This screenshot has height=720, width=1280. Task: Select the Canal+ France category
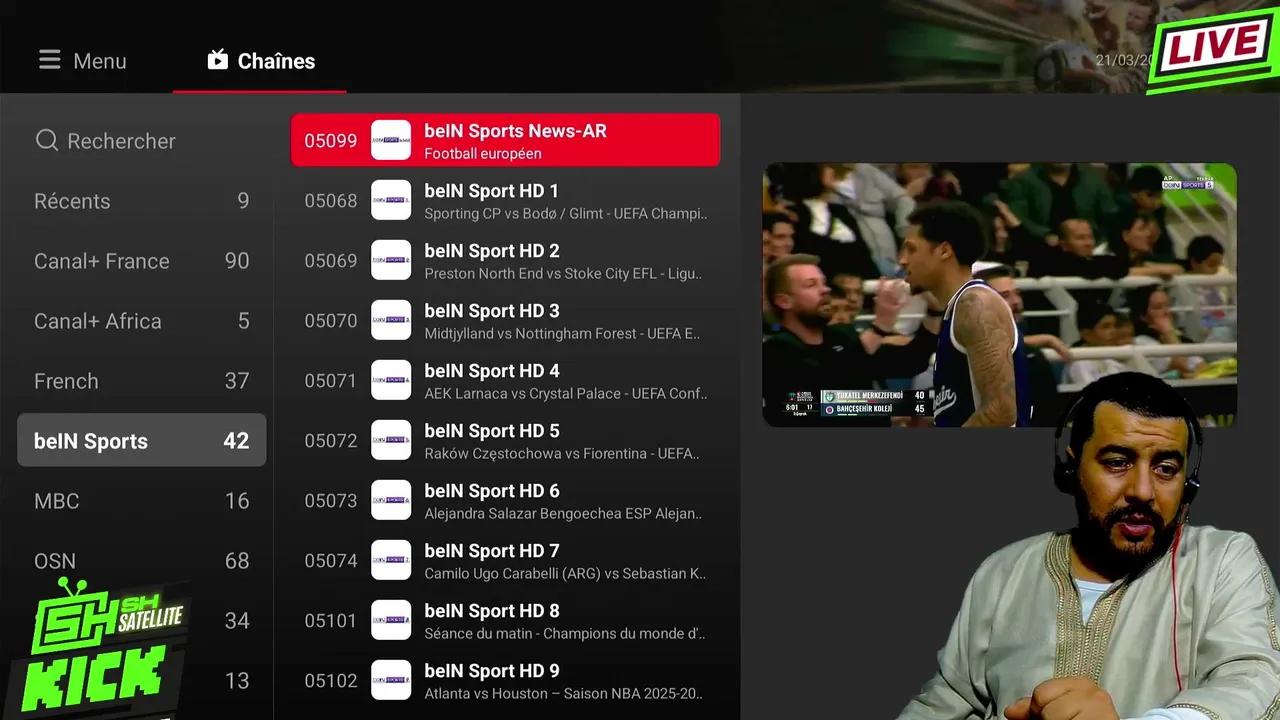click(x=142, y=261)
